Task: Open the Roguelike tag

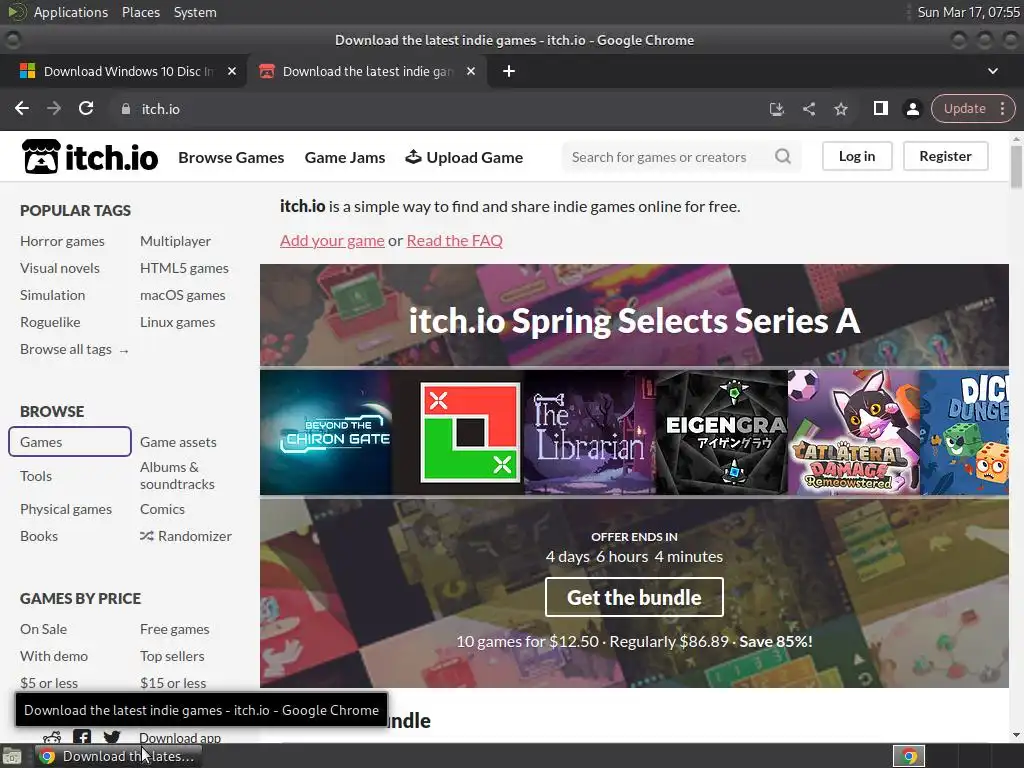Action: point(50,322)
